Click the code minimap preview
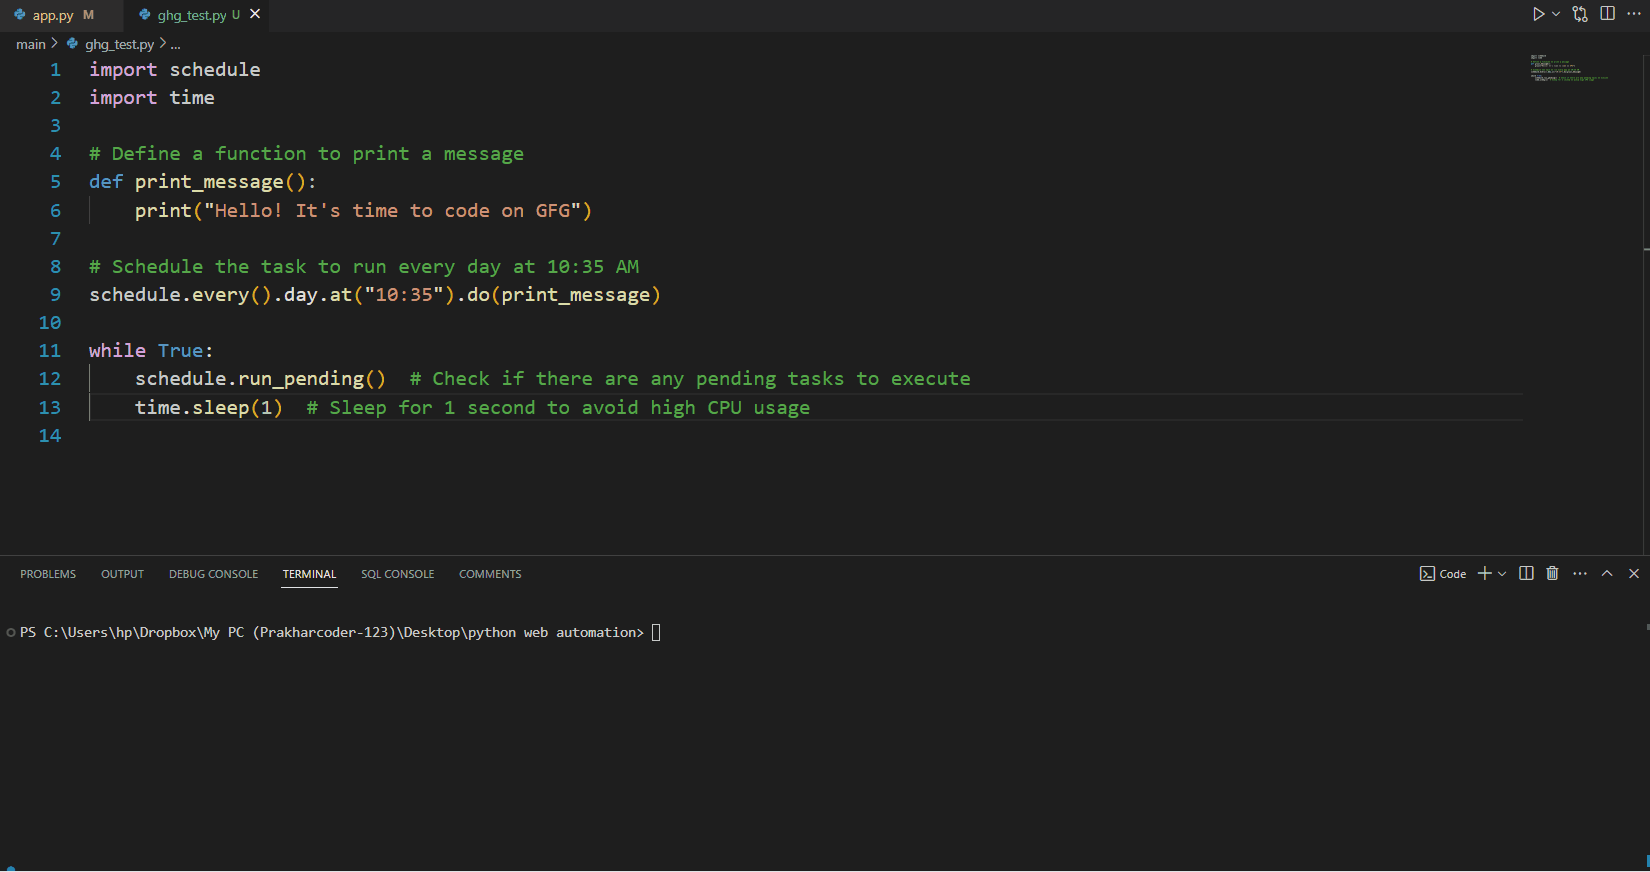The image size is (1650, 872). [x=1568, y=68]
